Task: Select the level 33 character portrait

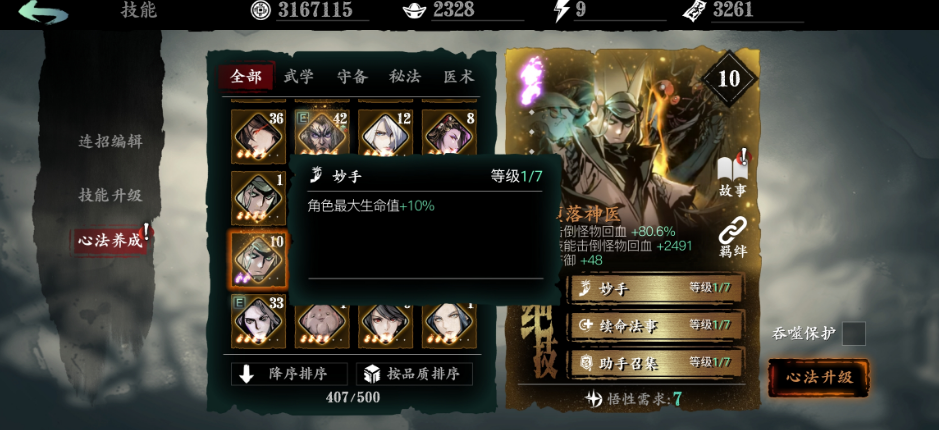Action: [x=259, y=322]
